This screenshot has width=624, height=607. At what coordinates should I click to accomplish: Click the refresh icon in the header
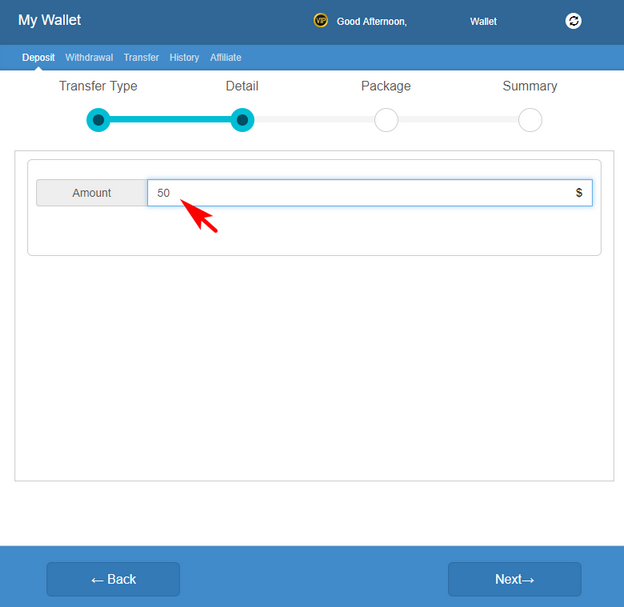(573, 21)
